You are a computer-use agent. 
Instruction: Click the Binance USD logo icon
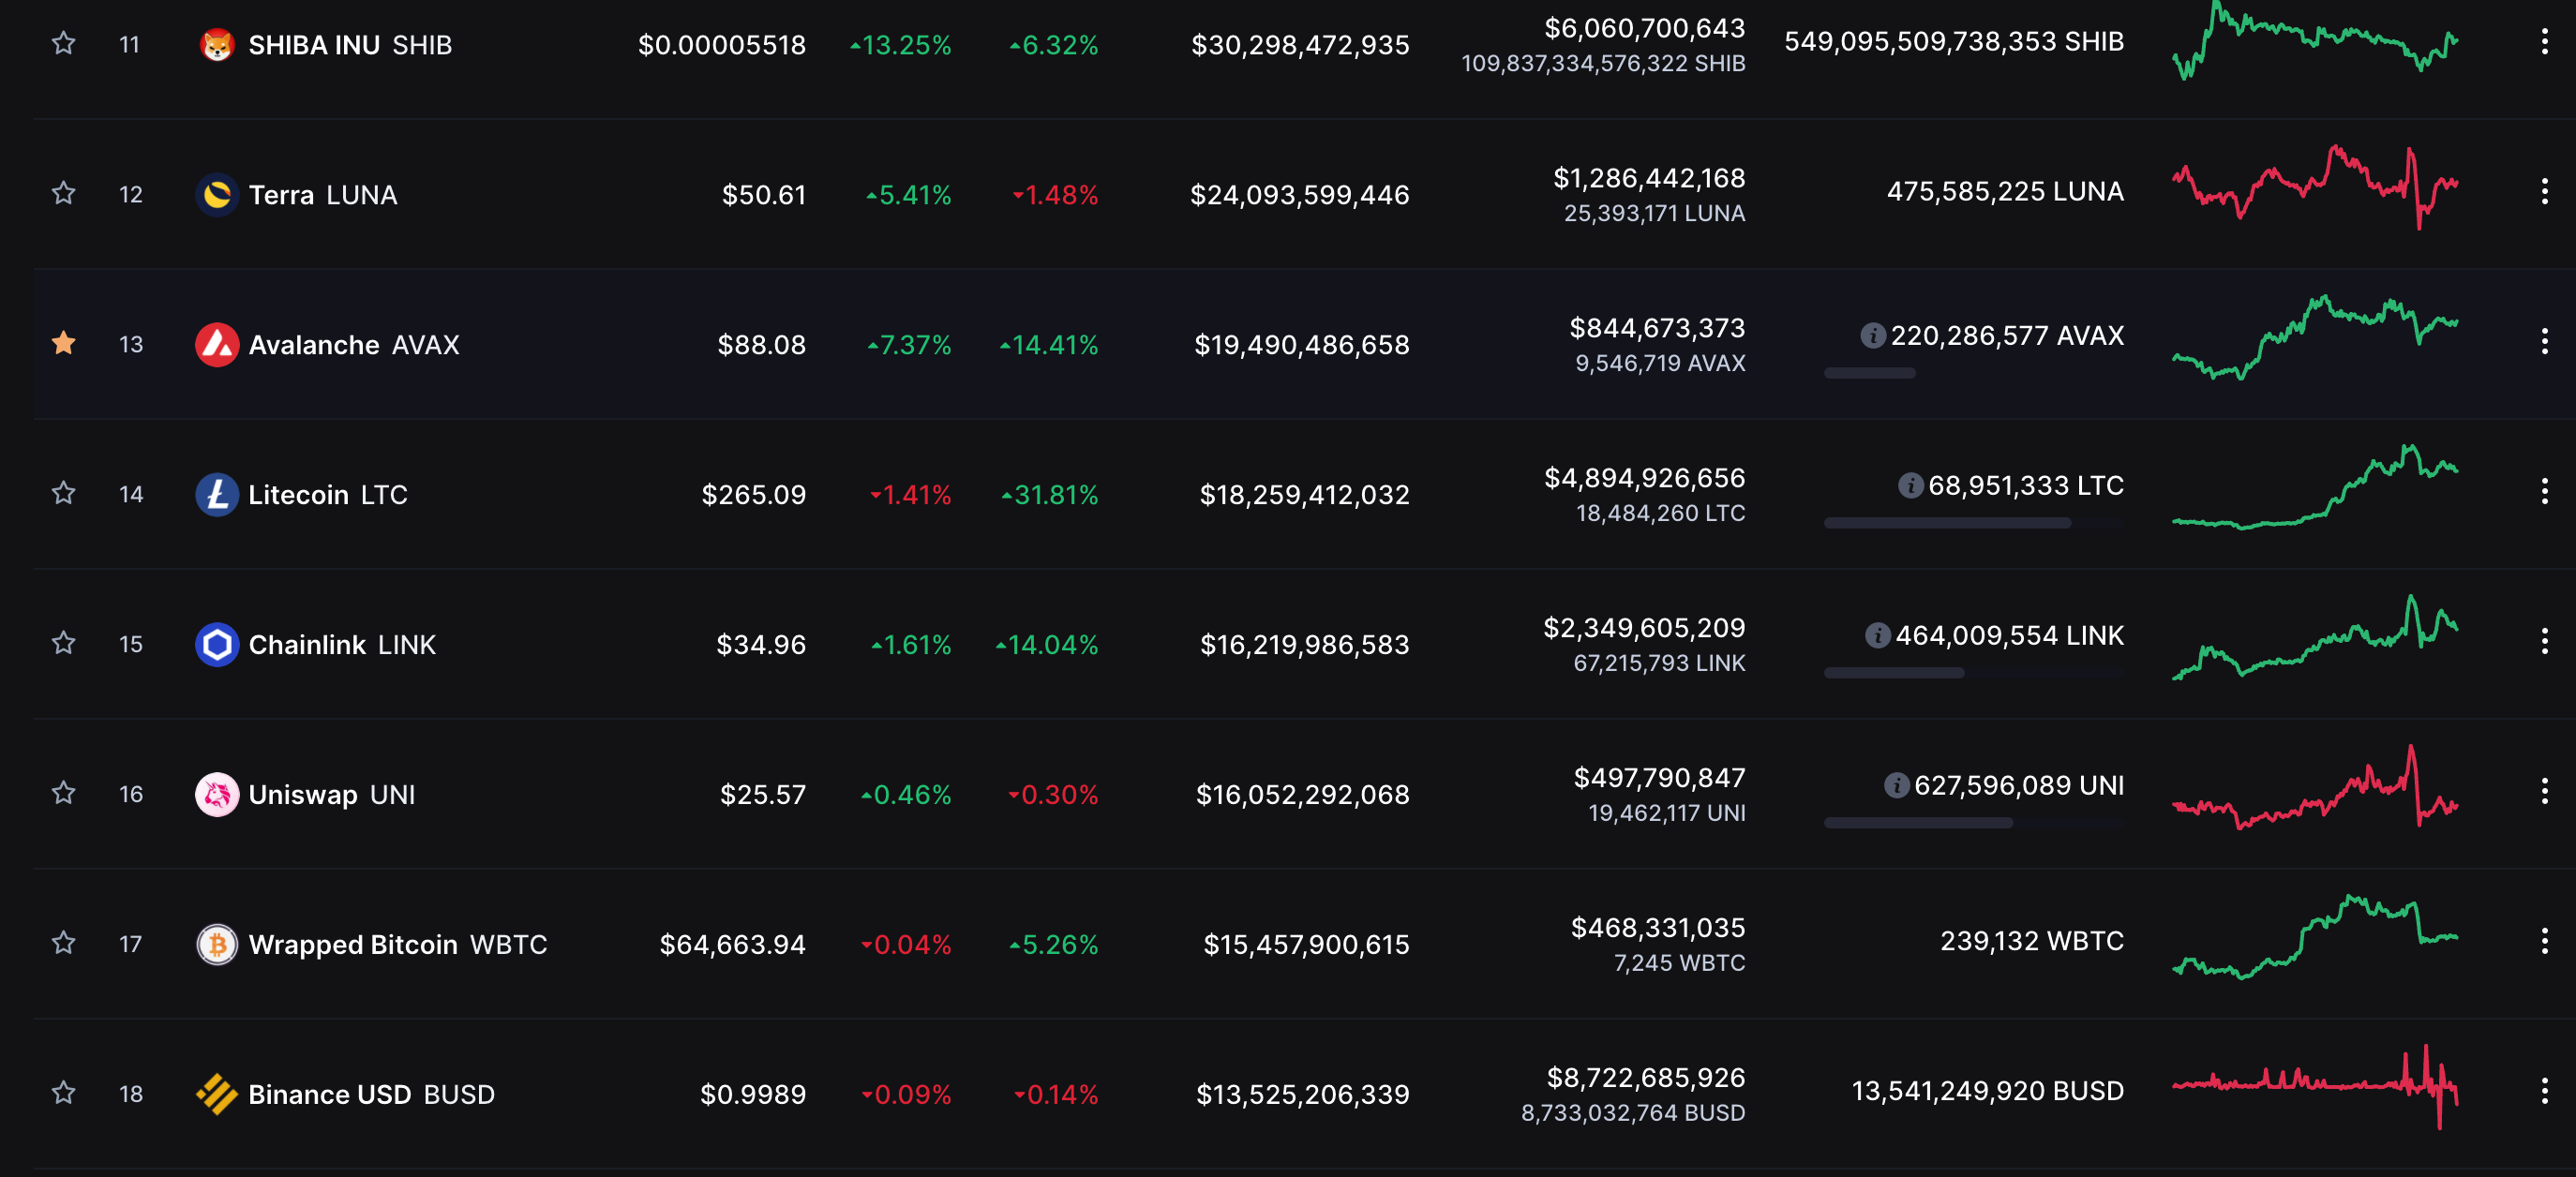216,1094
